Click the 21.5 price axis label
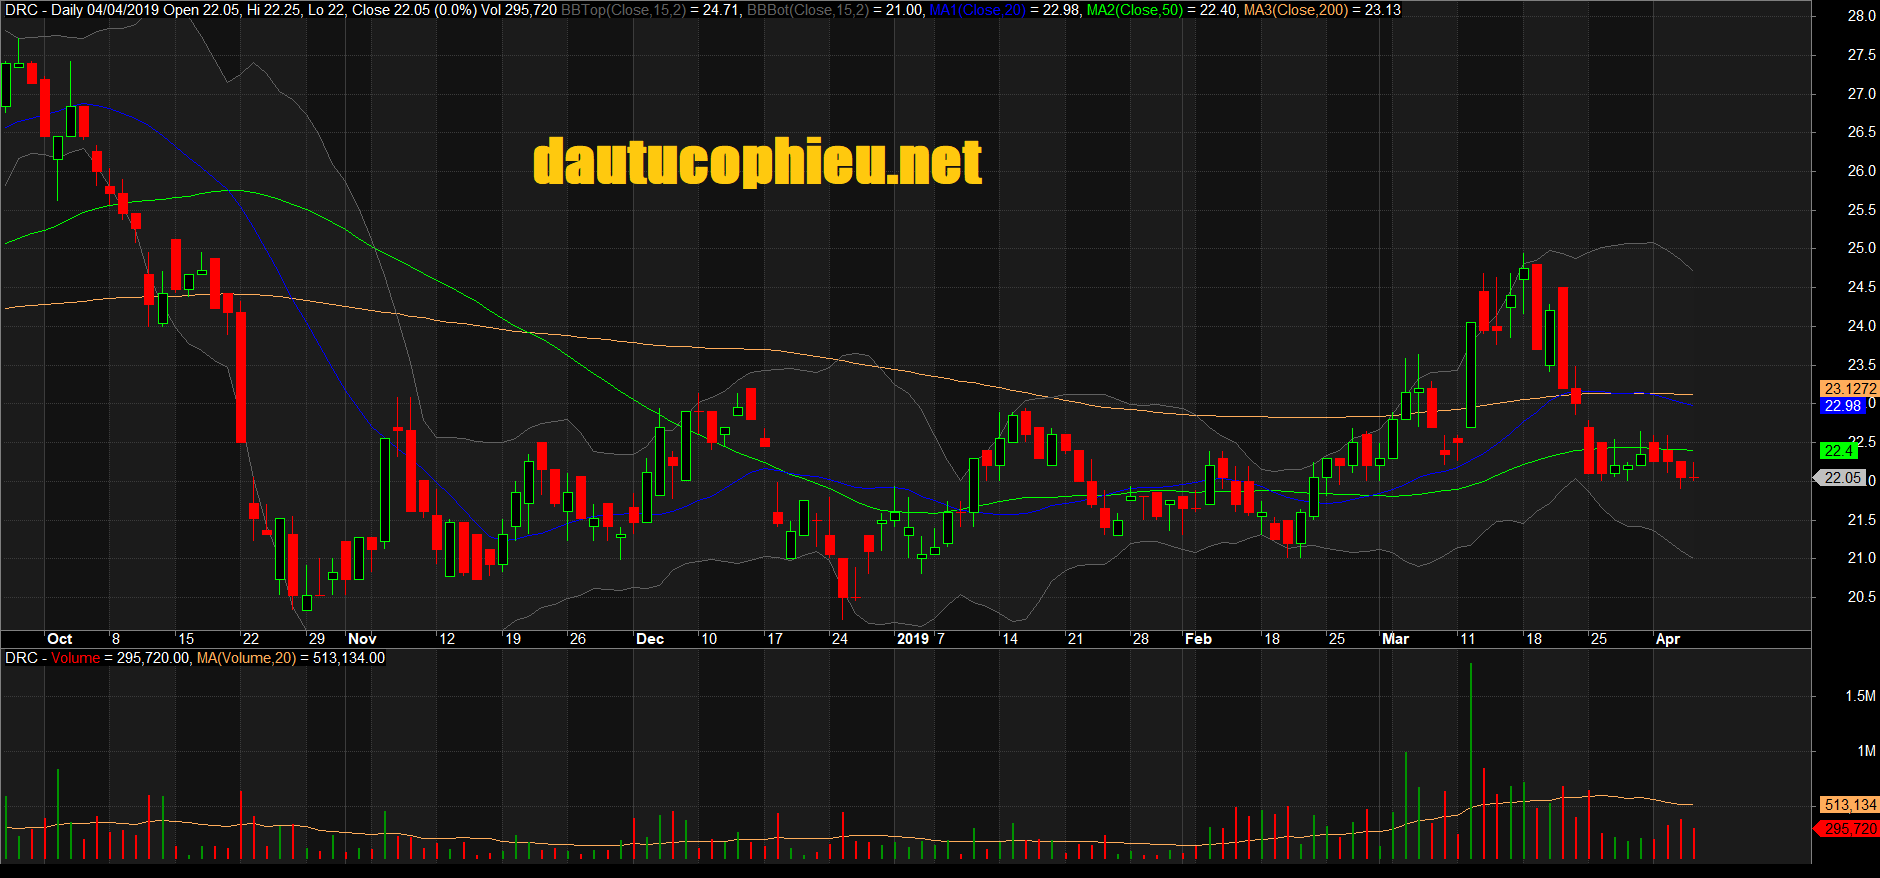This screenshot has height=878, width=1880. tap(1861, 520)
